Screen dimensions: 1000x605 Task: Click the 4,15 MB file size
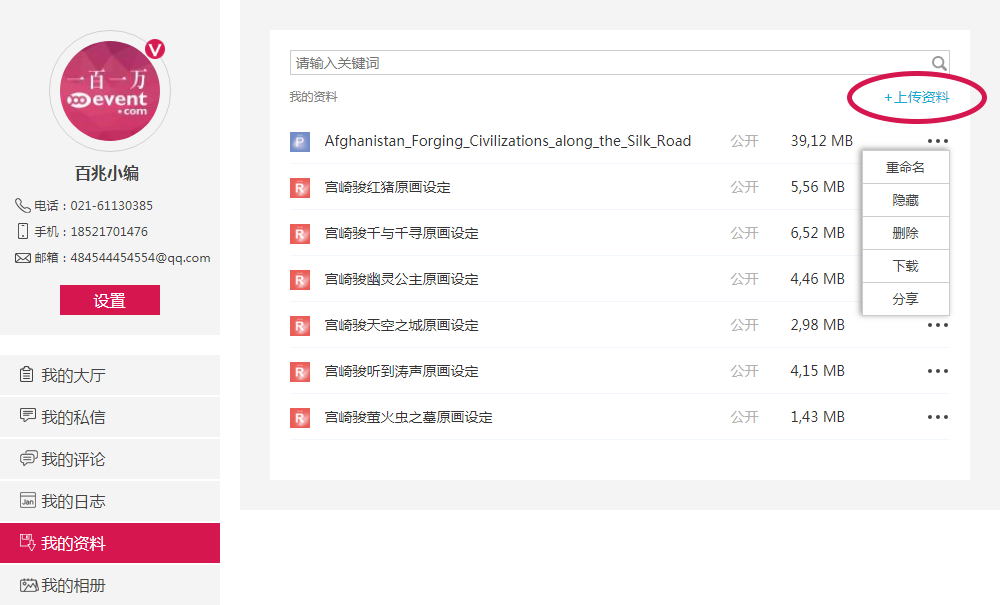818,371
